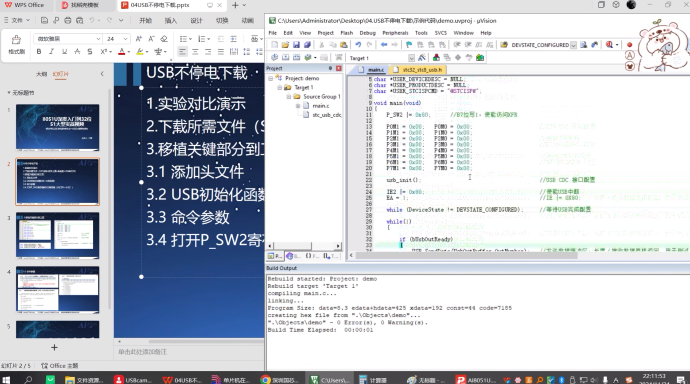Click WPS save icon in quick toolbar

click(44, 20)
